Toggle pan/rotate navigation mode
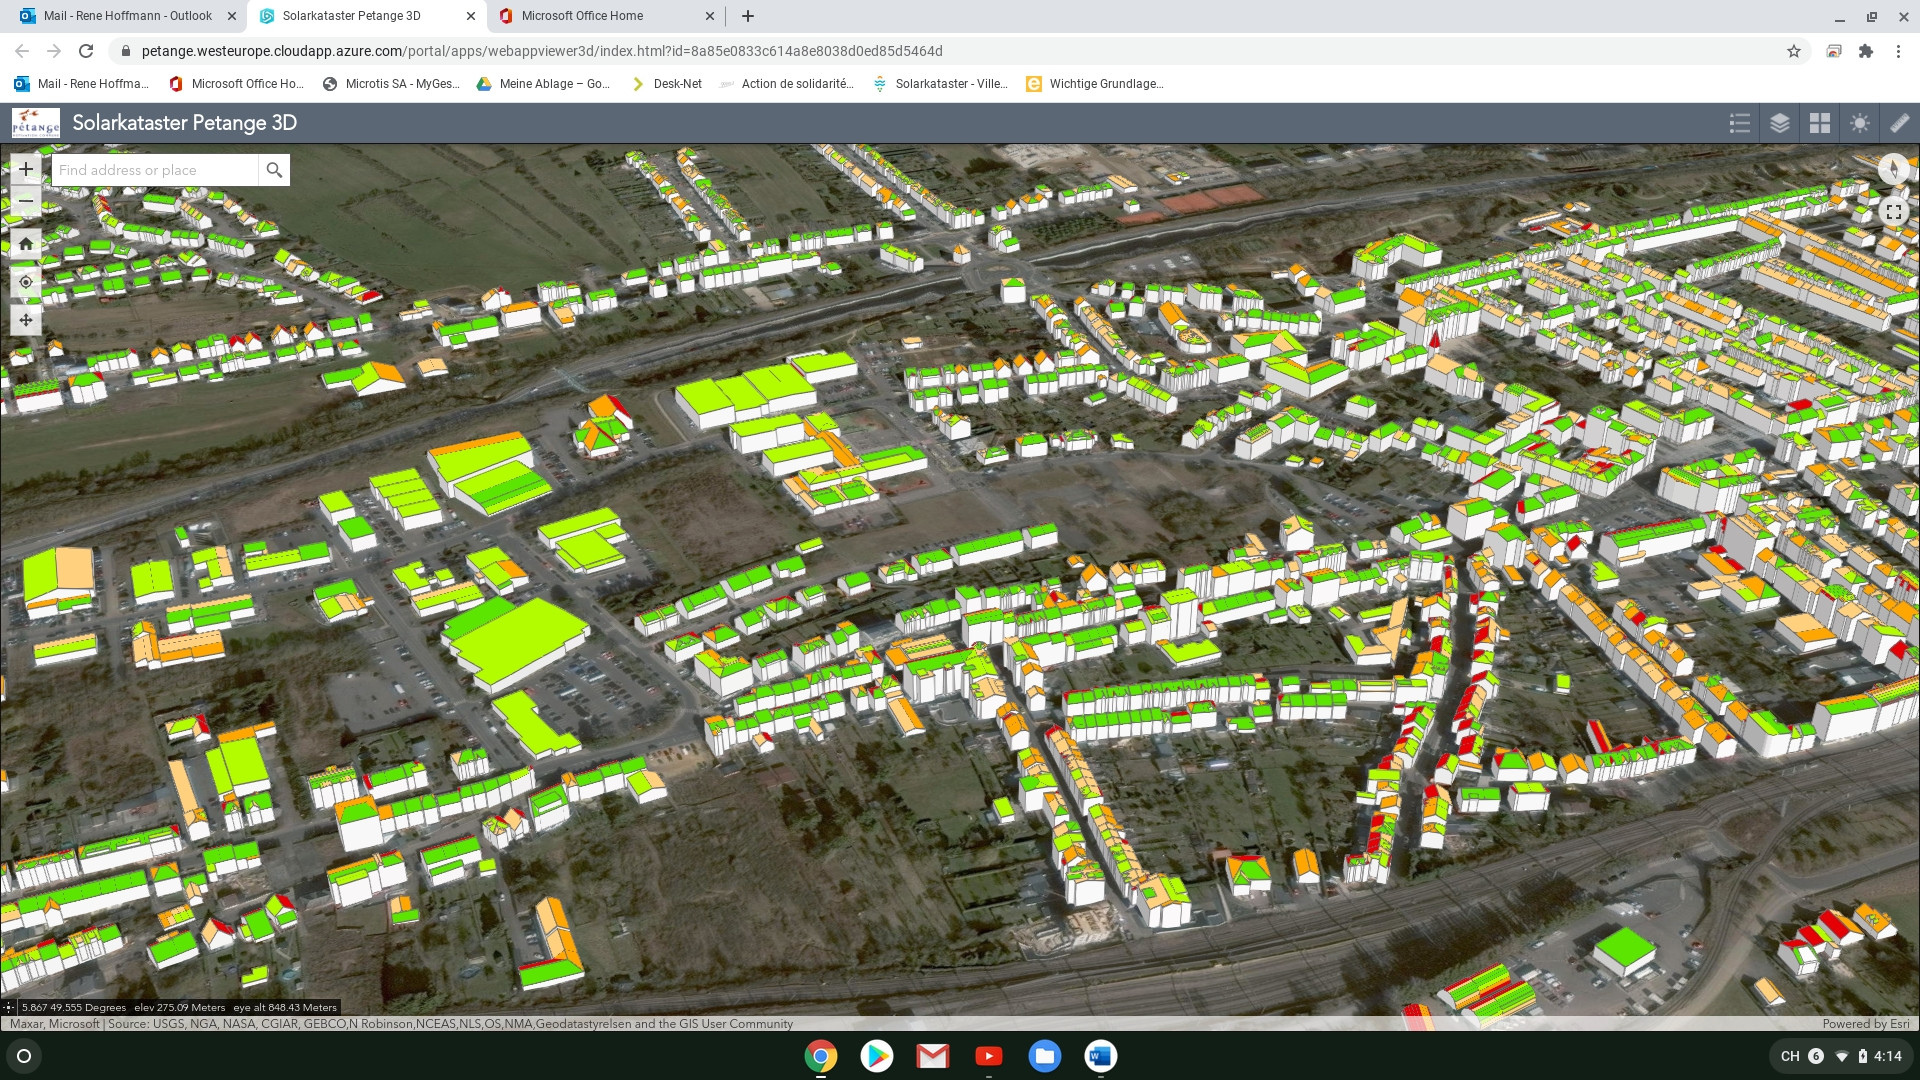The height and width of the screenshot is (1080, 1920). [x=26, y=320]
